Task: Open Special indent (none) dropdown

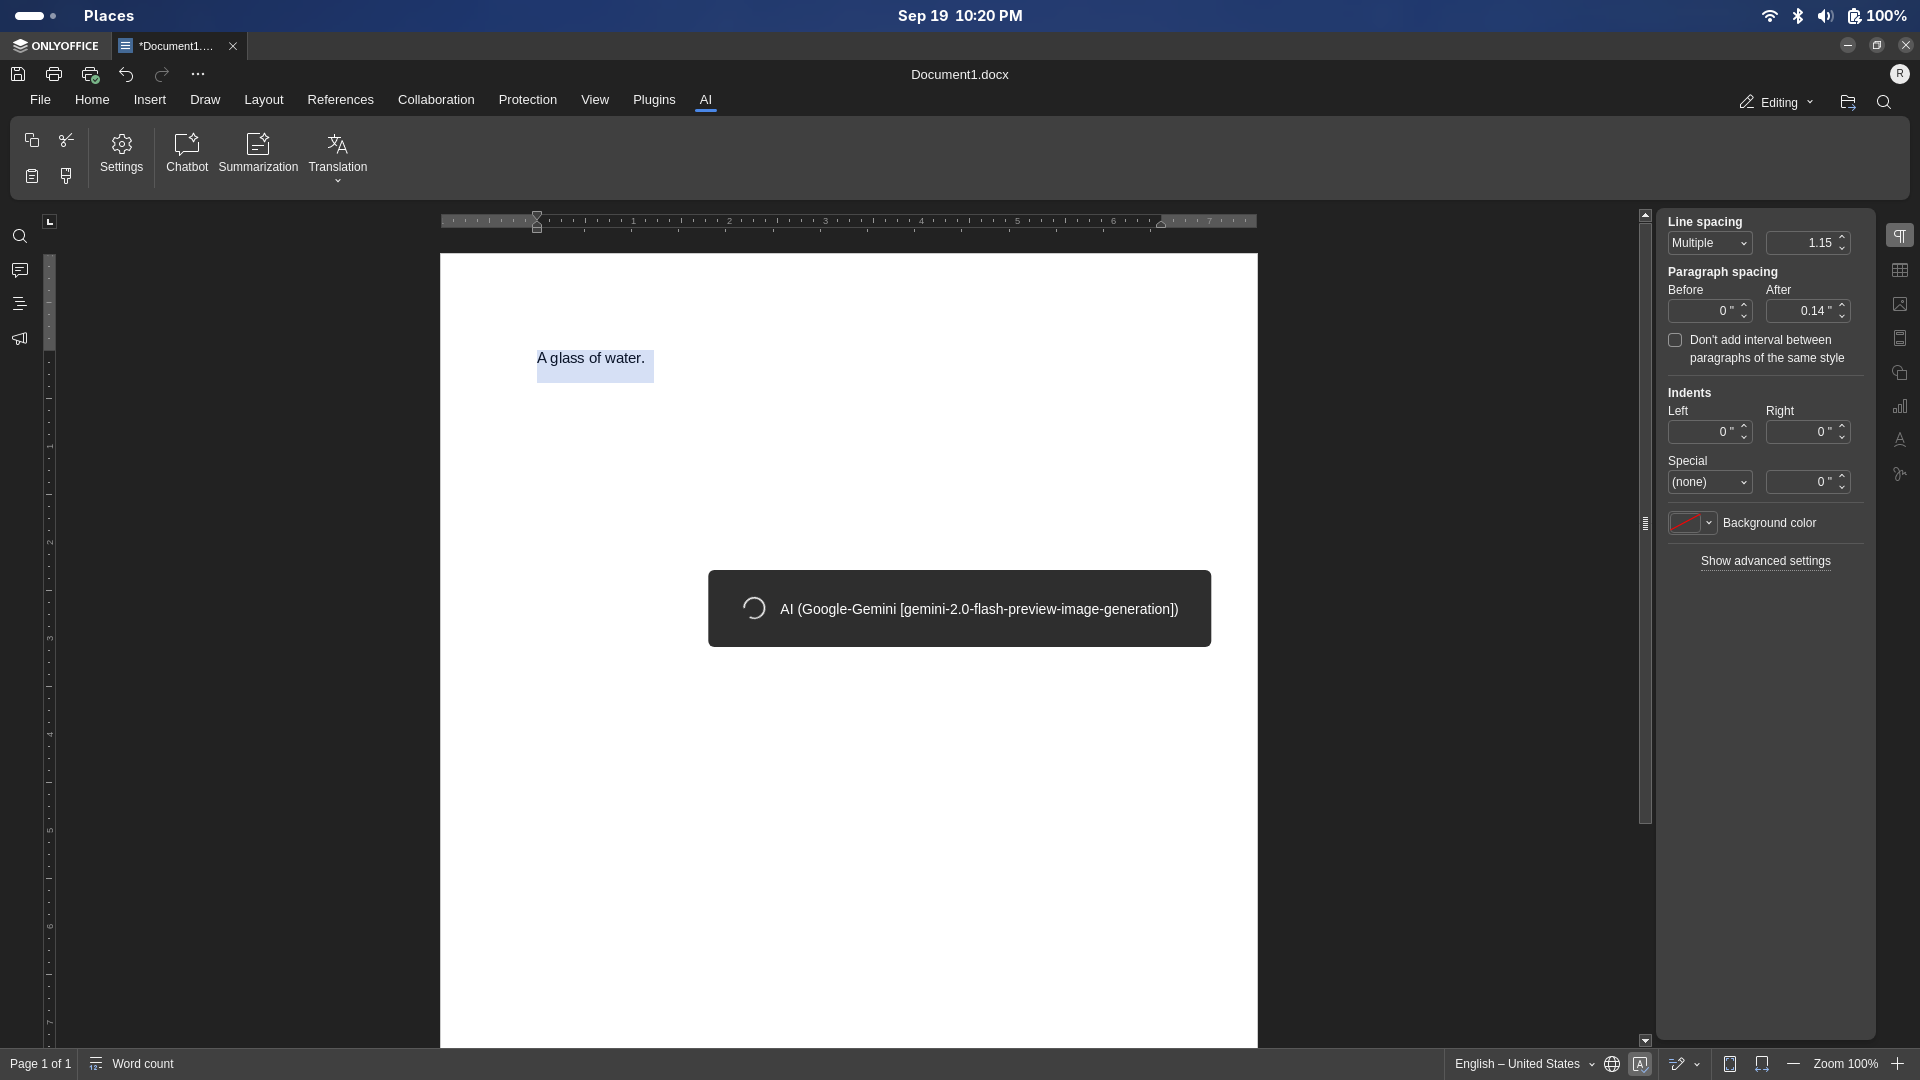Action: coord(1709,482)
